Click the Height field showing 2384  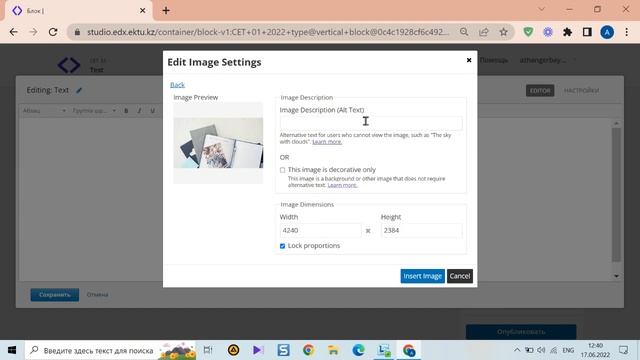421,230
